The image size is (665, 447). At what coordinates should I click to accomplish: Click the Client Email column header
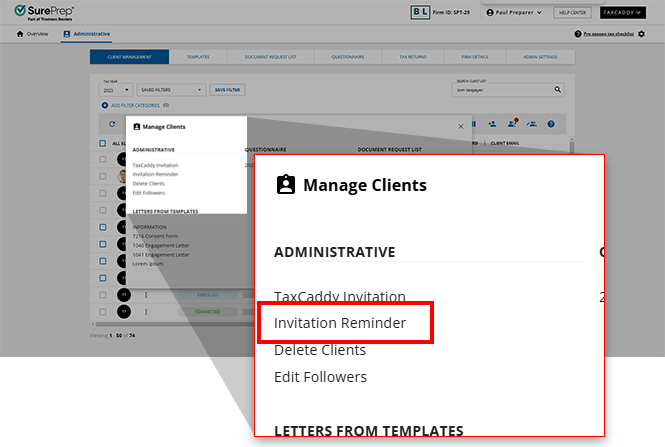505,143
